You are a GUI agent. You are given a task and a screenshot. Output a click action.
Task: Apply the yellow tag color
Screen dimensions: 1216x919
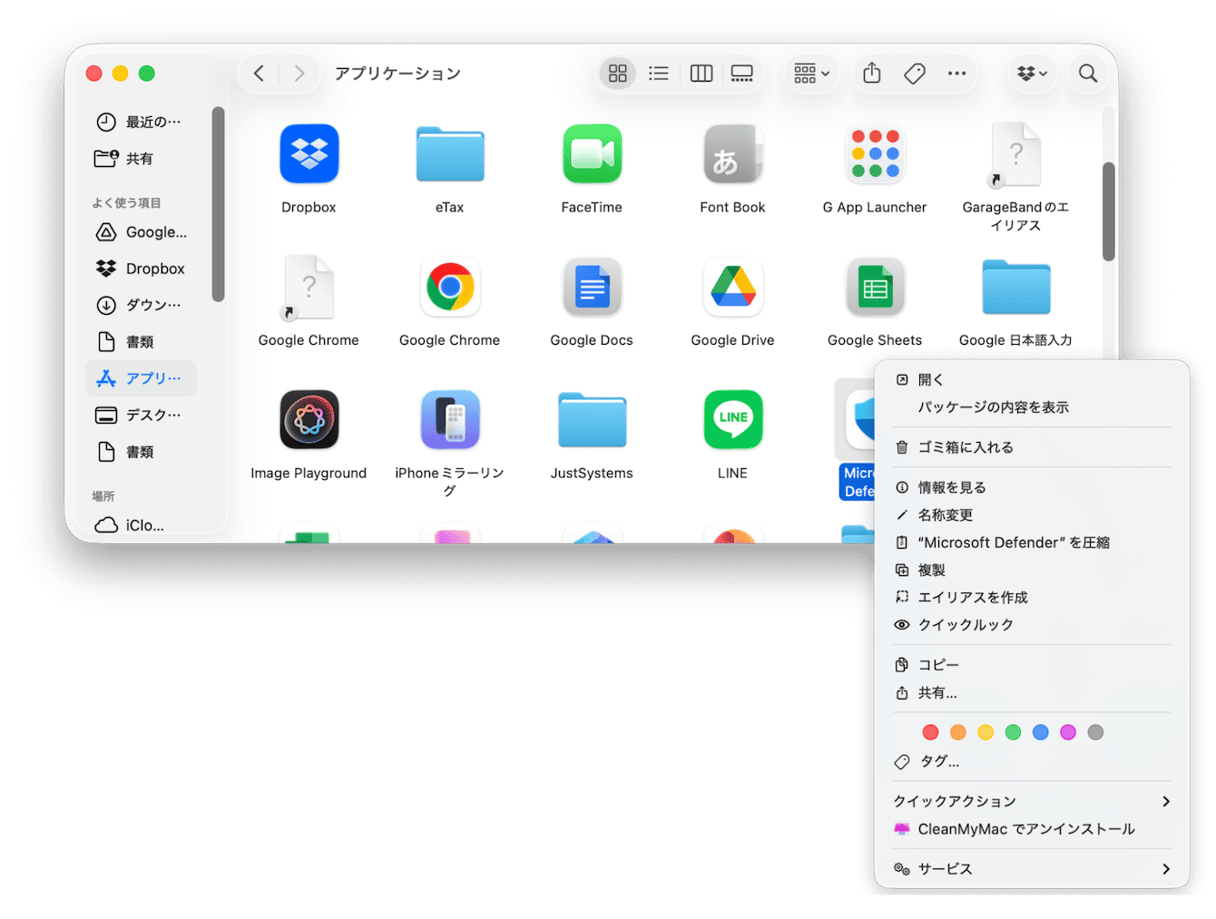[x=986, y=733]
